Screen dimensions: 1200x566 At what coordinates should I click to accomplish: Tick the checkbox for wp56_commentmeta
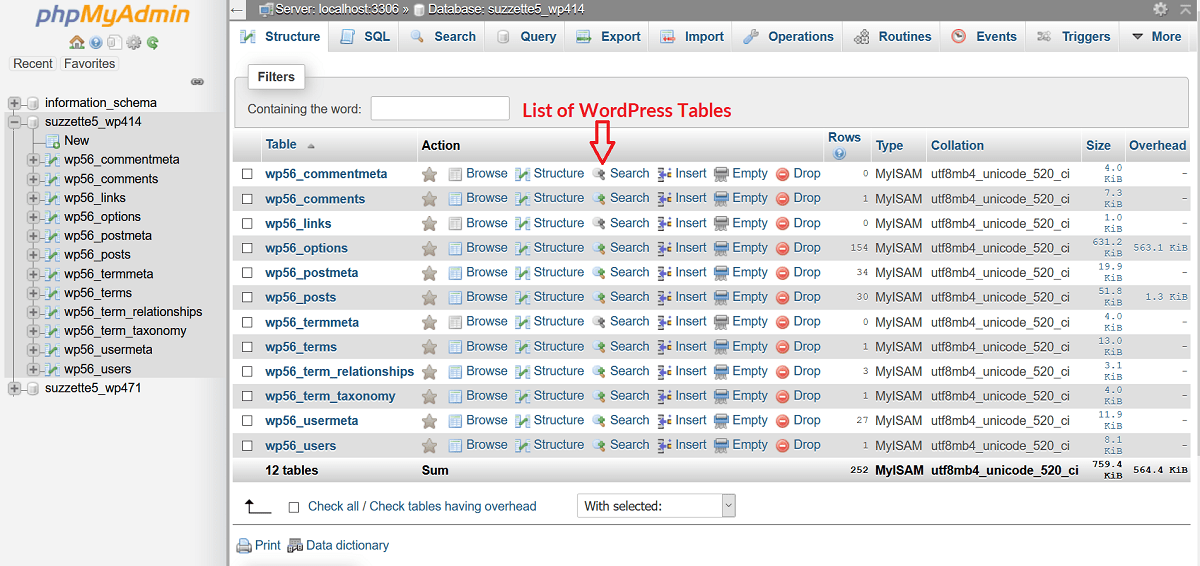click(247, 174)
